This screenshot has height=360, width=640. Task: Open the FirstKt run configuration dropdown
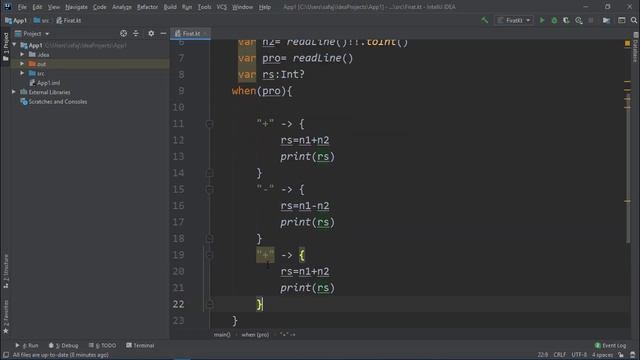514,20
